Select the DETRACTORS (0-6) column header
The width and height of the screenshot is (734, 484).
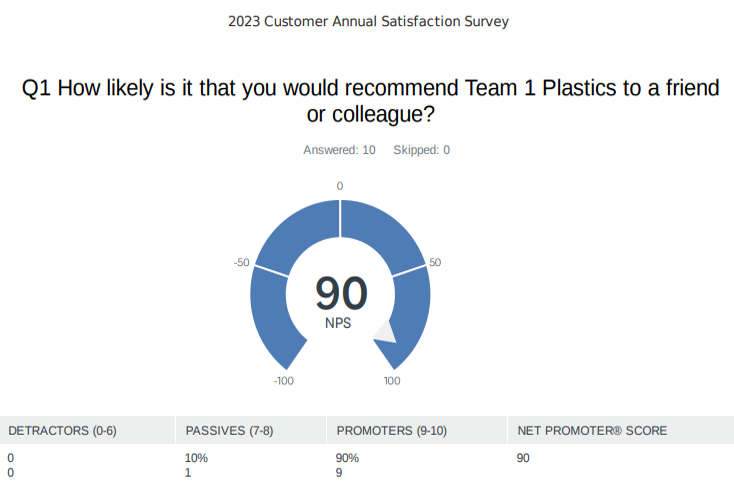coord(62,431)
